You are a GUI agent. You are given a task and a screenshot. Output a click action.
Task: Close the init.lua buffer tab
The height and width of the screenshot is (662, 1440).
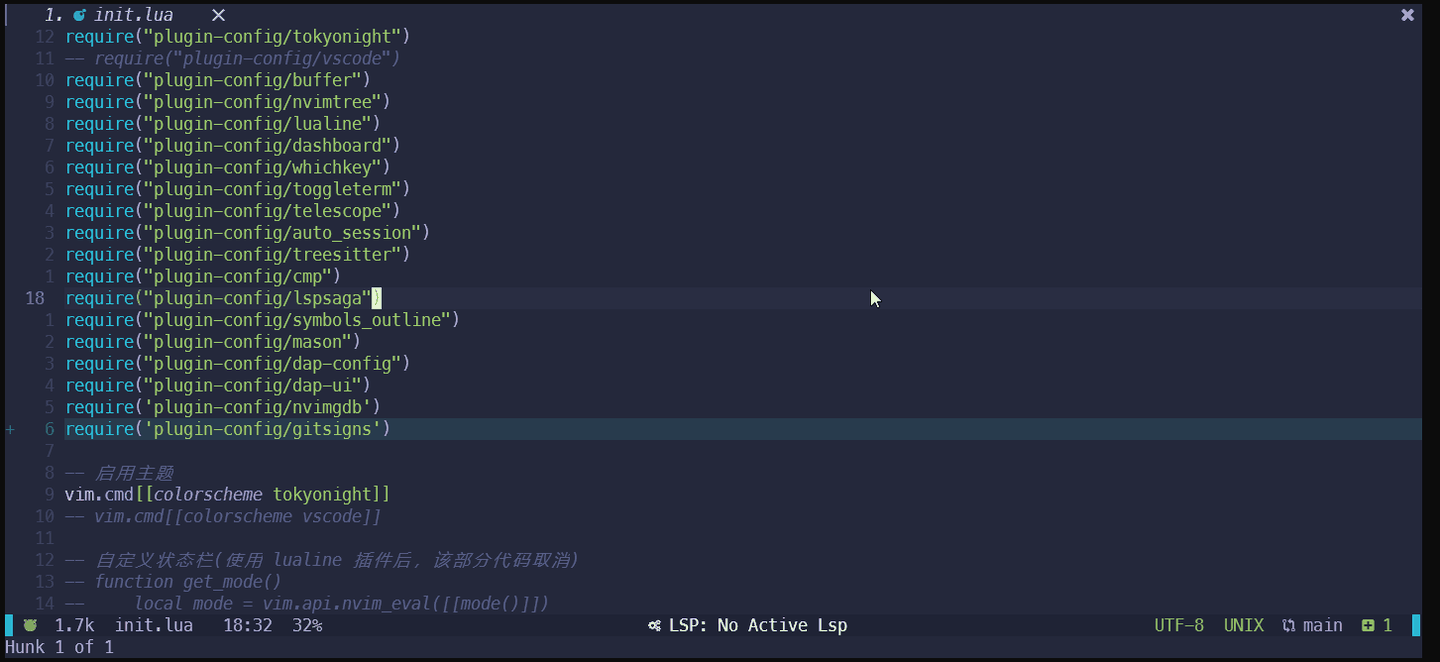[x=218, y=15]
